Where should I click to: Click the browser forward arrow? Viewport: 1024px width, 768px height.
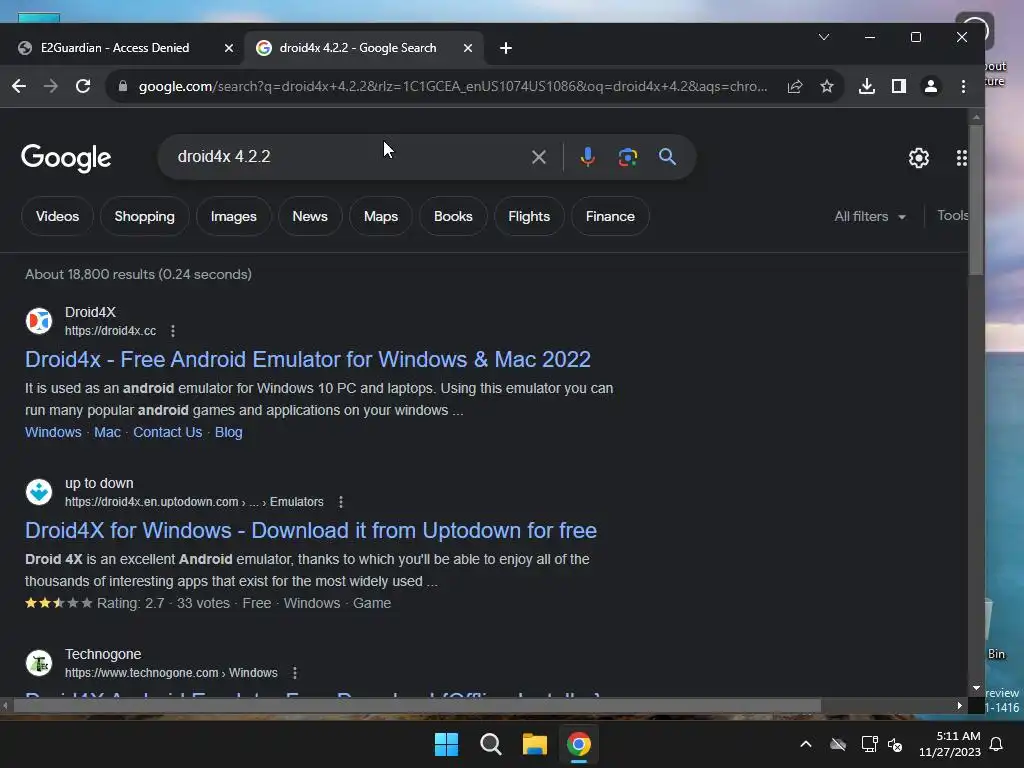[x=51, y=86]
